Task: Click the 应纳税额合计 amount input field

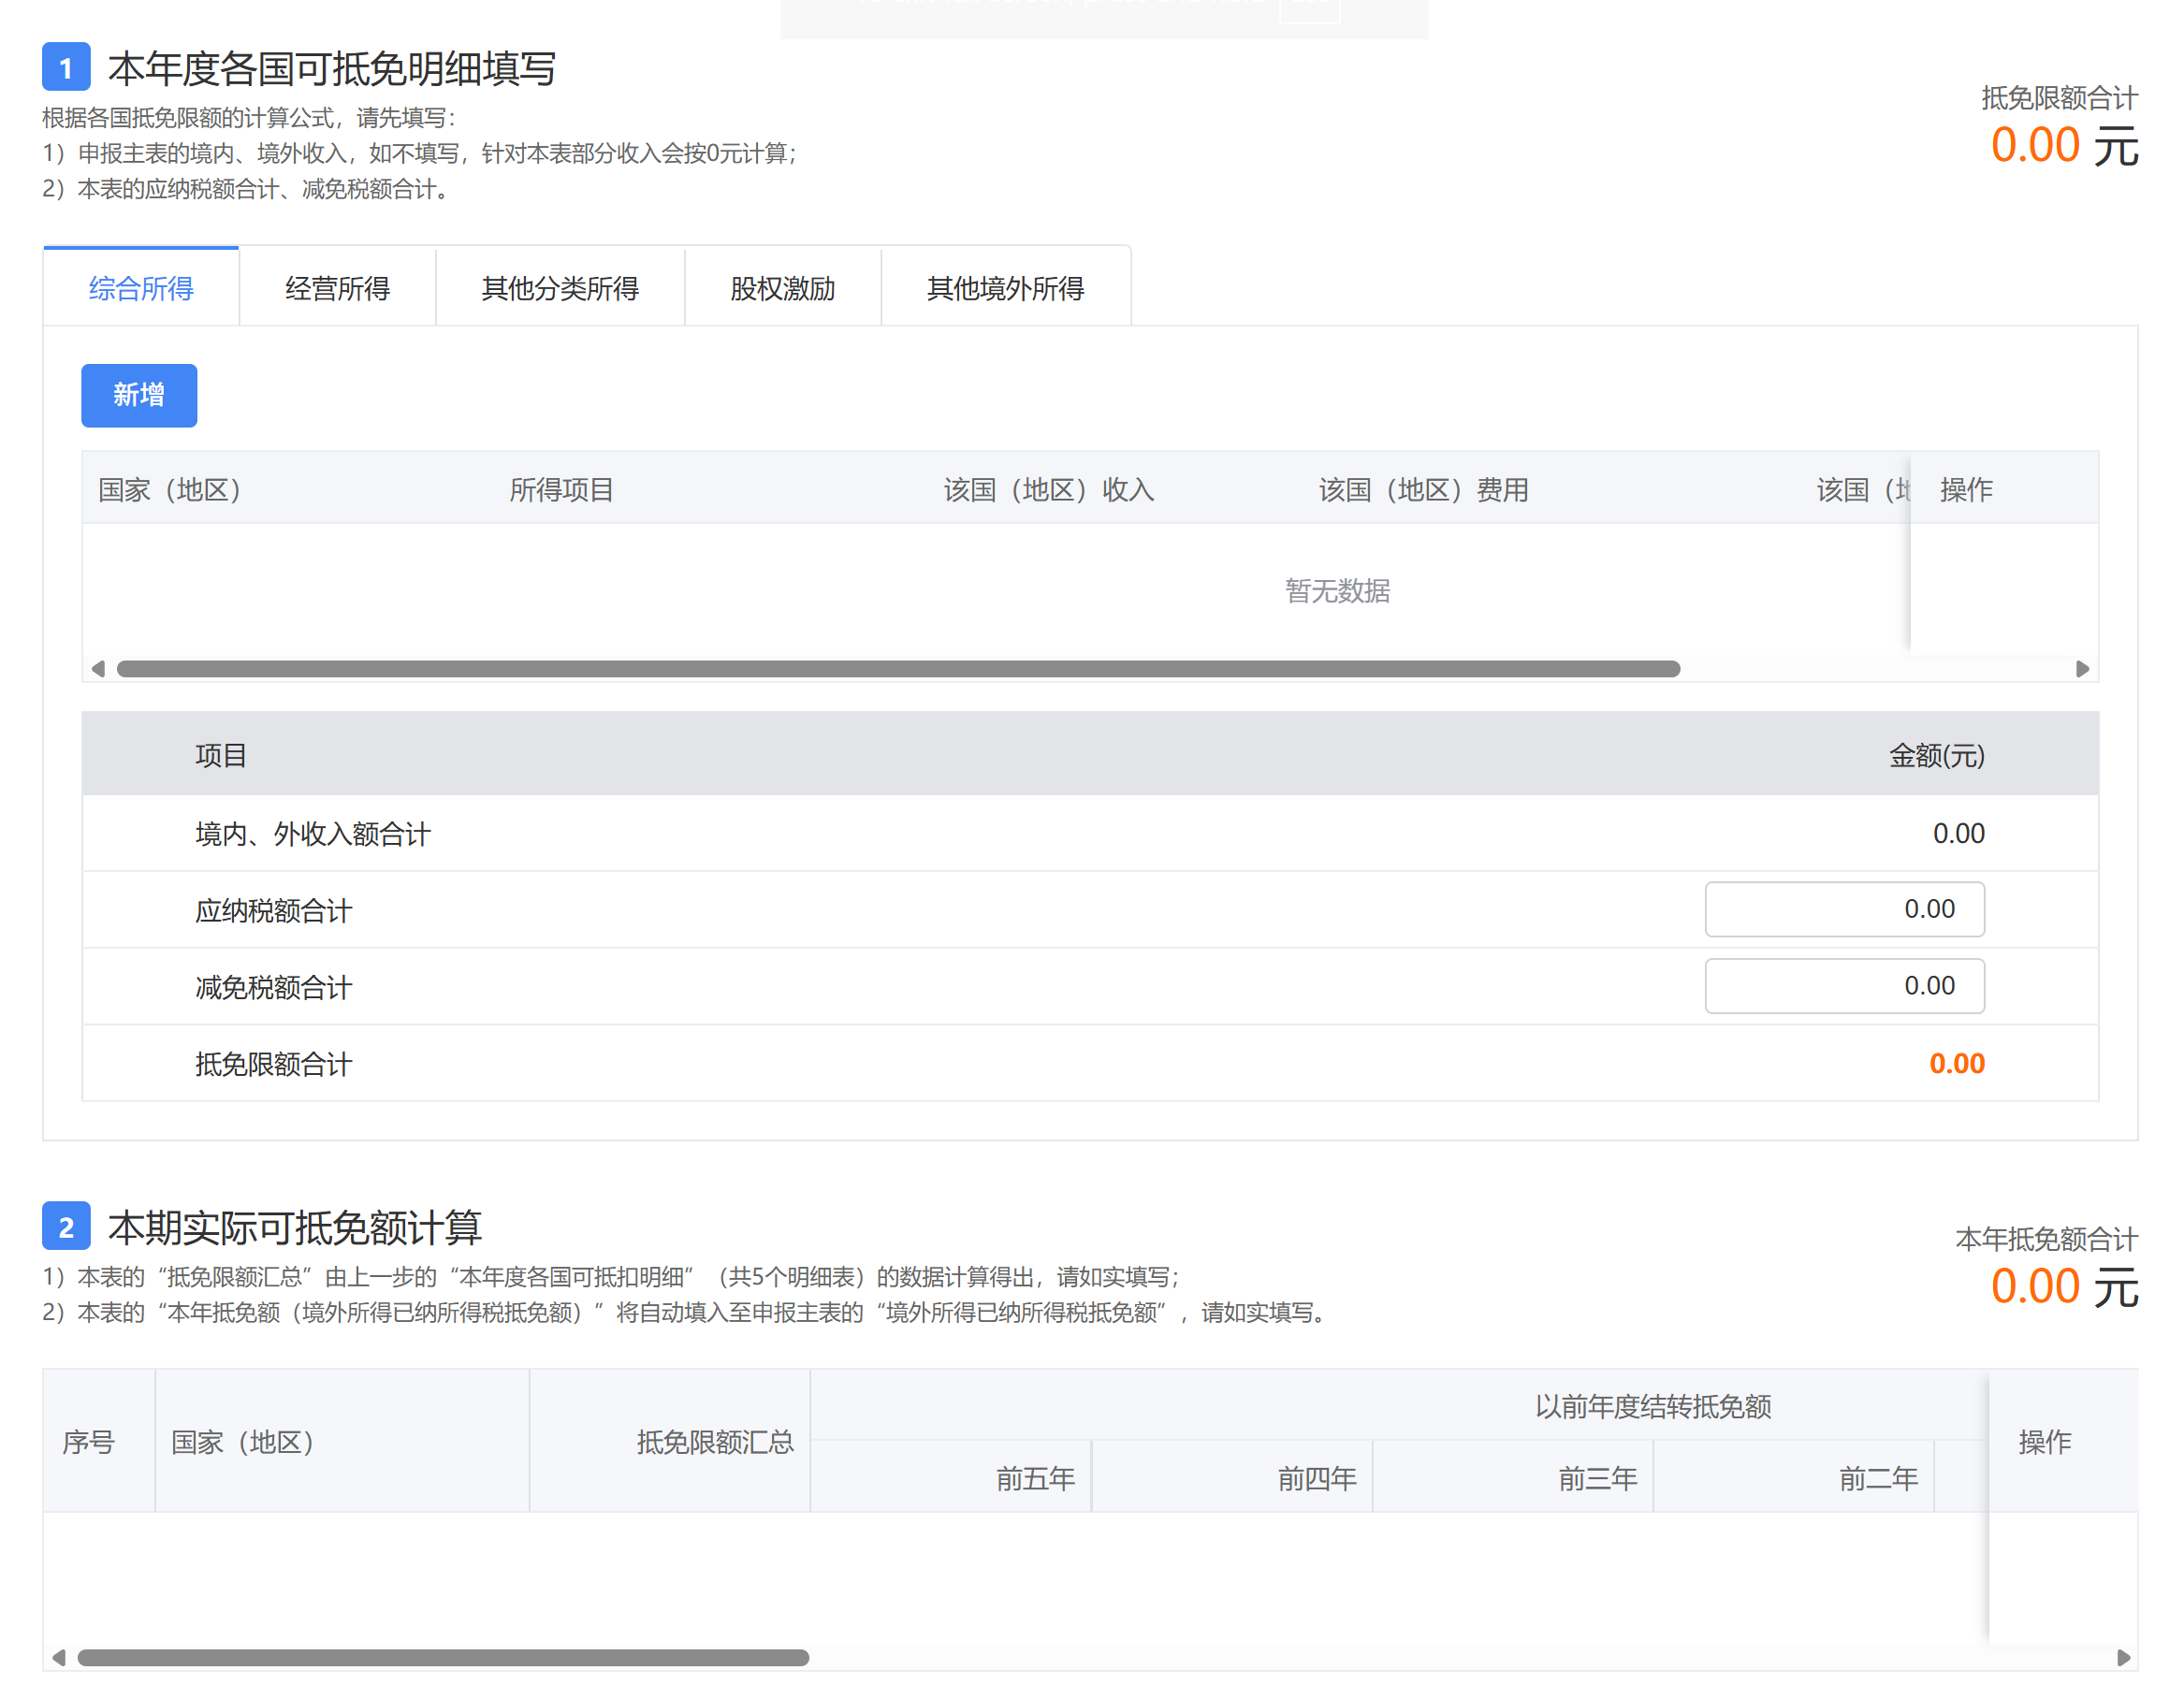Action: [1844, 909]
